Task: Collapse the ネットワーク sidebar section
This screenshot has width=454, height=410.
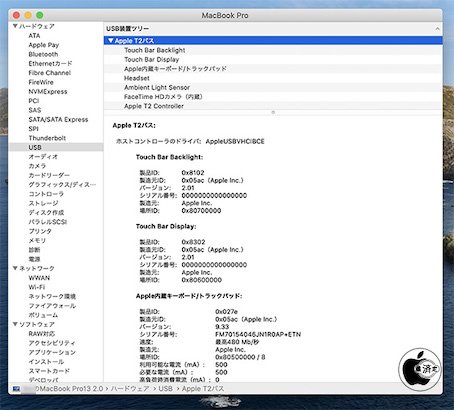Action: pos(15,268)
